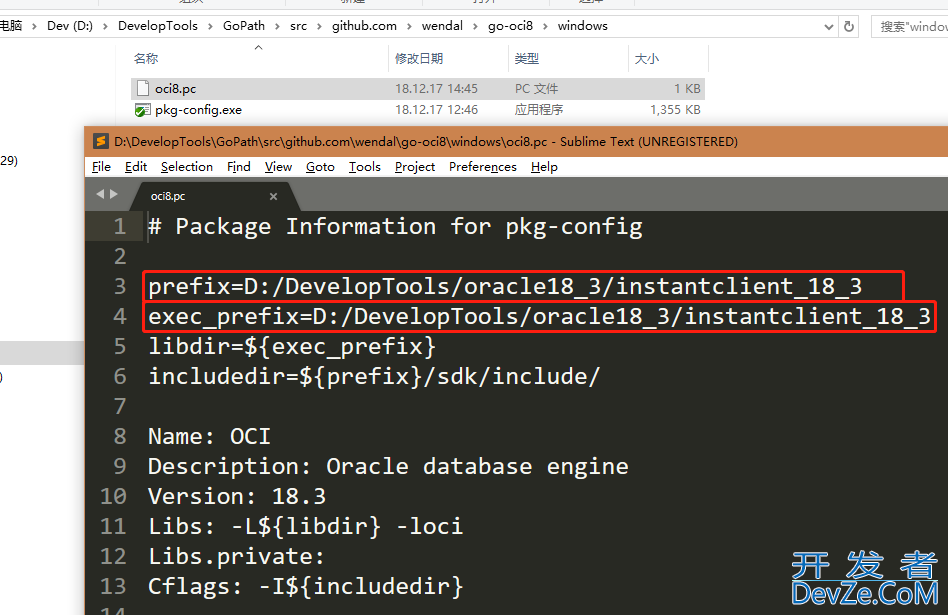
Task: Click the Sublime Text title bar icon
Action: 100,142
